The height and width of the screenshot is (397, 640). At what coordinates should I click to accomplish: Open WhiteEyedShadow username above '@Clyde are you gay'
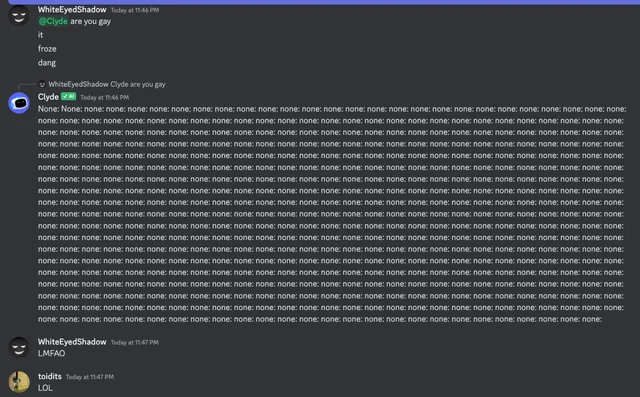coord(72,9)
